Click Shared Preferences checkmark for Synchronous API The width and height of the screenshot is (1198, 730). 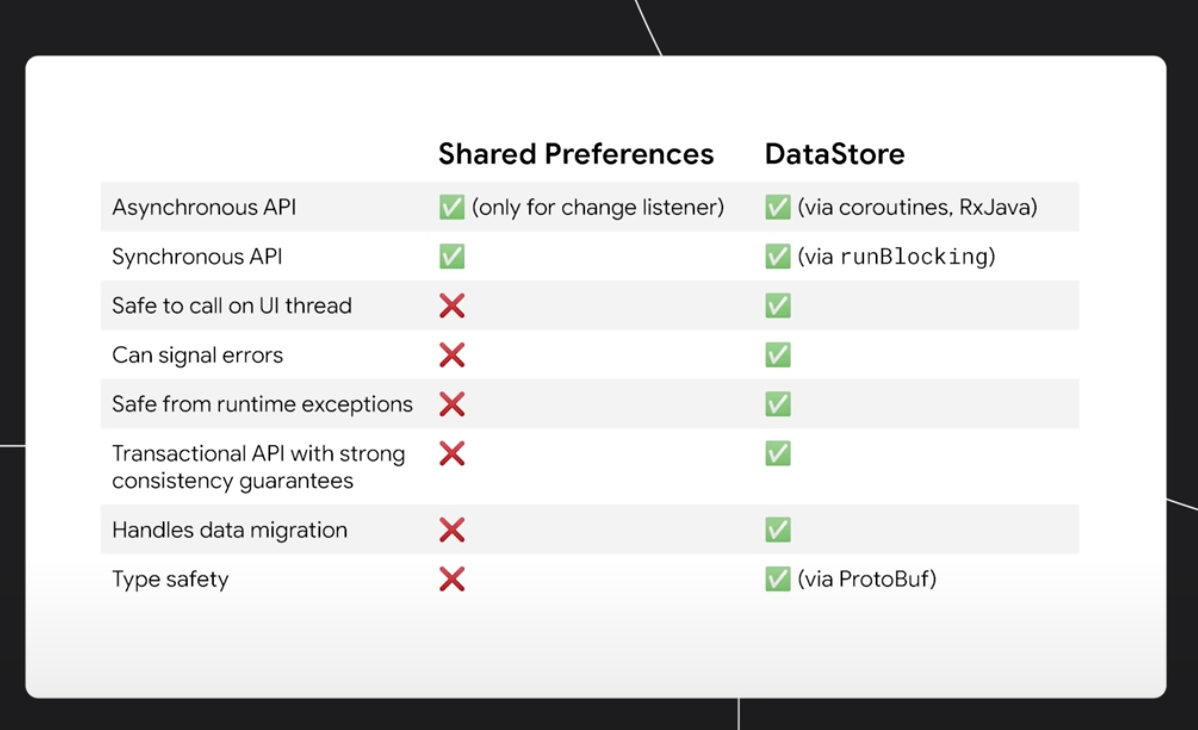point(452,256)
